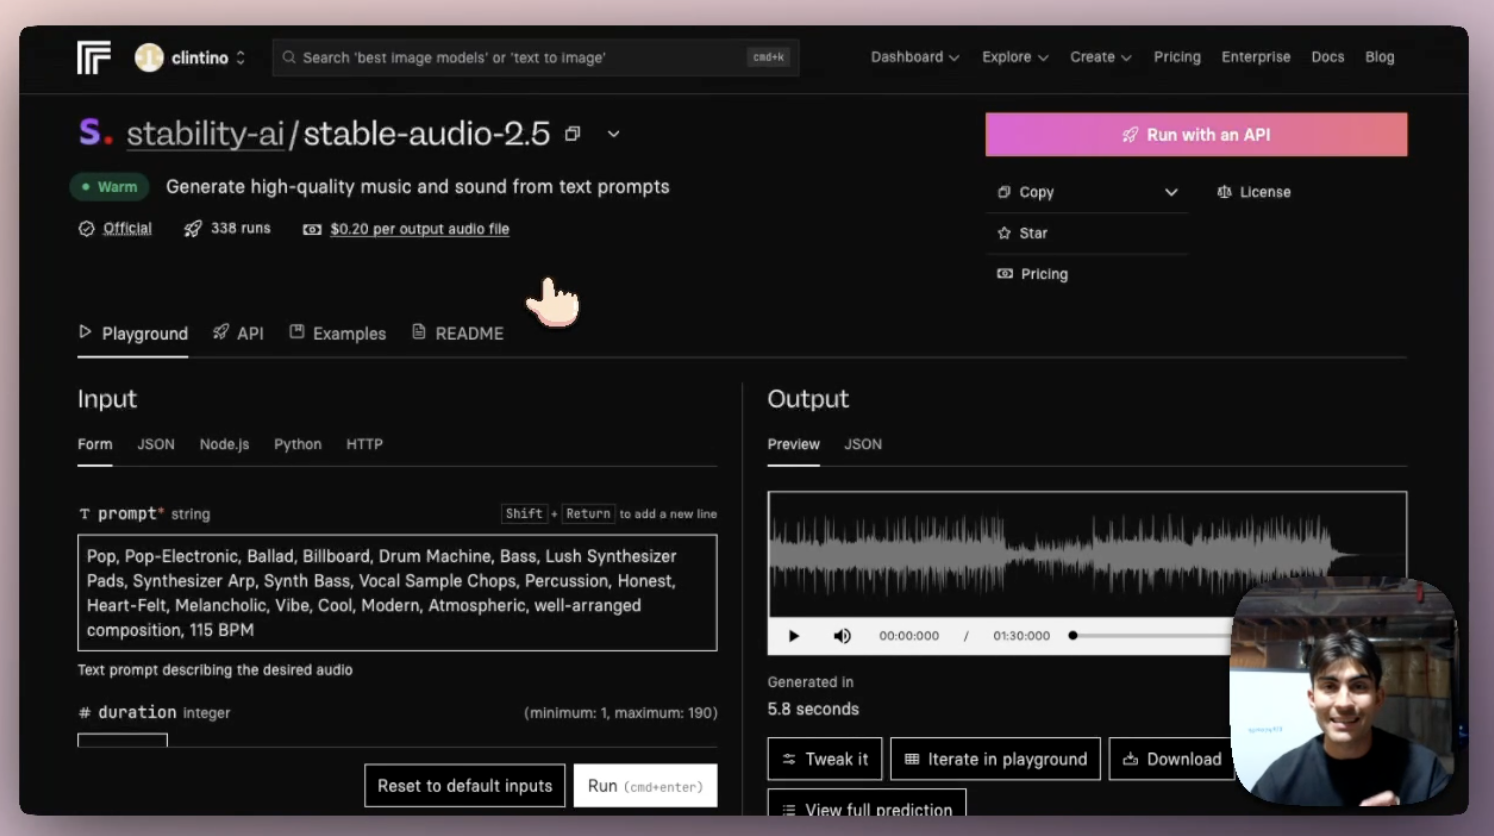The image size is (1494, 836).
Task: Click inside the prompt text area
Action: [397, 593]
